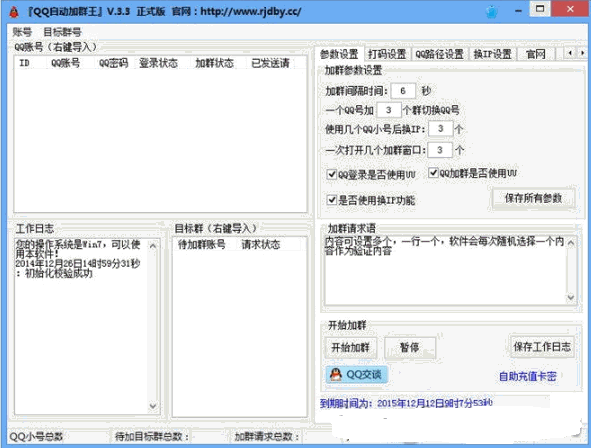
Task: Open the QQ交谈 chat button
Action: pos(357,375)
